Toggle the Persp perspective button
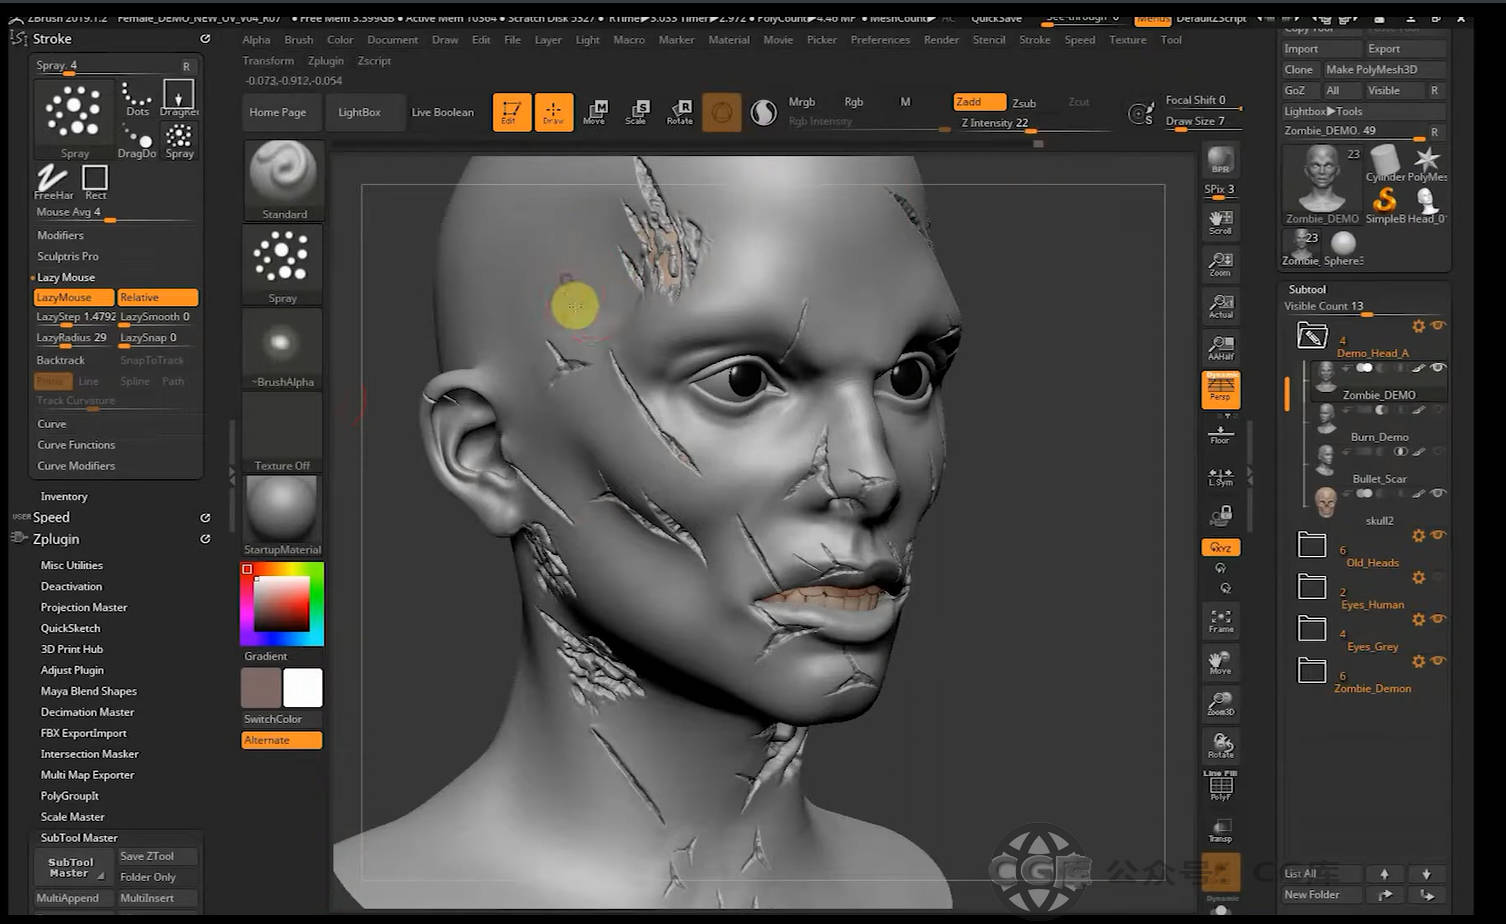Image resolution: width=1506 pixels, height=924 pixels. (1220, 389)
